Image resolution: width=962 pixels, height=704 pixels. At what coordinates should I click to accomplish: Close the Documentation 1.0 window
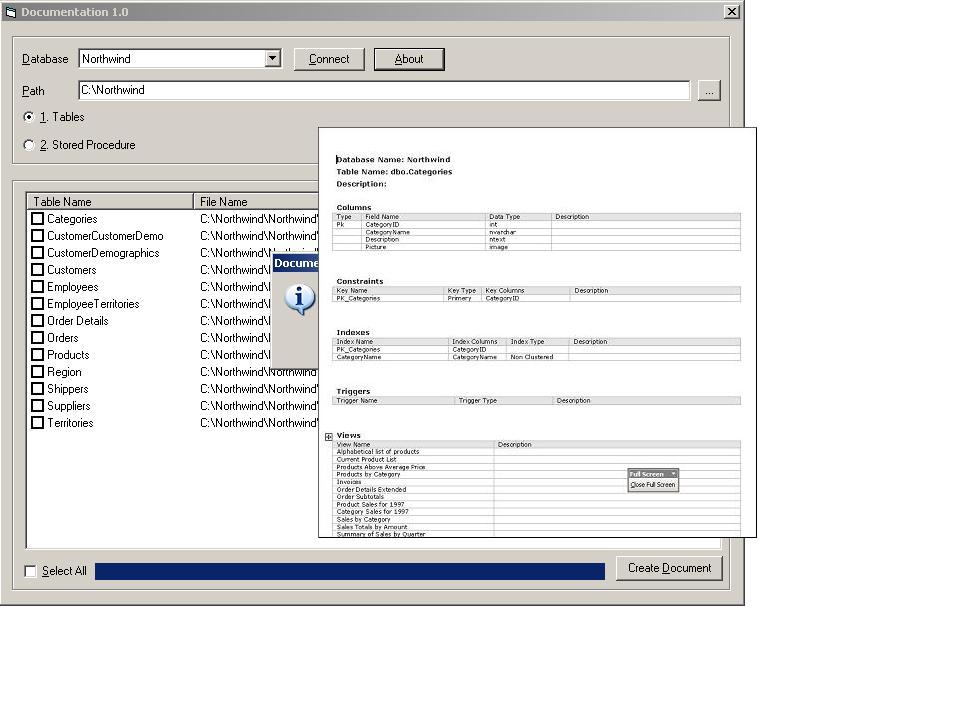coord(731,12)
